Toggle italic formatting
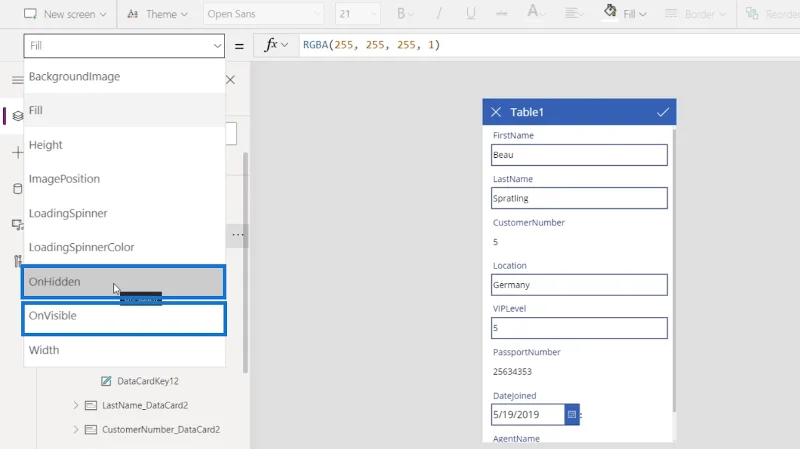Screen dimensions: 800x449 coord(439,14)
